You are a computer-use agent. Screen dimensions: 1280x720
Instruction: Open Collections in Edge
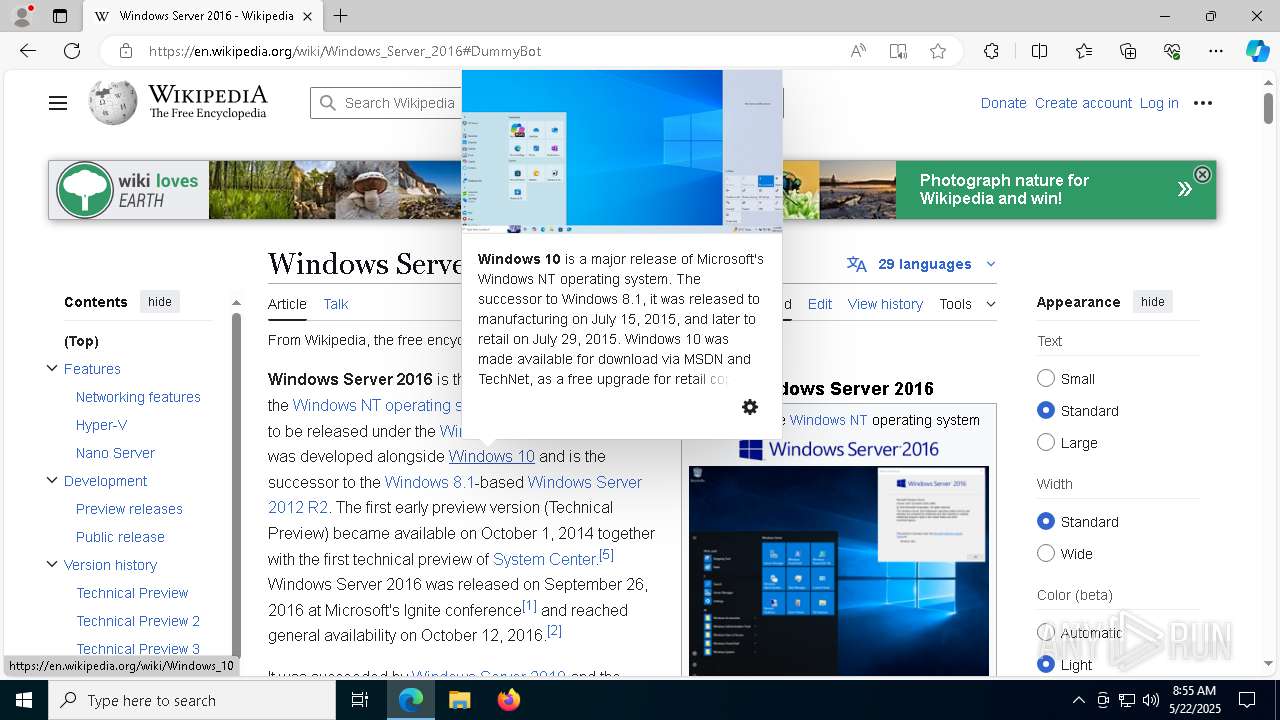pyautogui.click(x=1128, y=51)
